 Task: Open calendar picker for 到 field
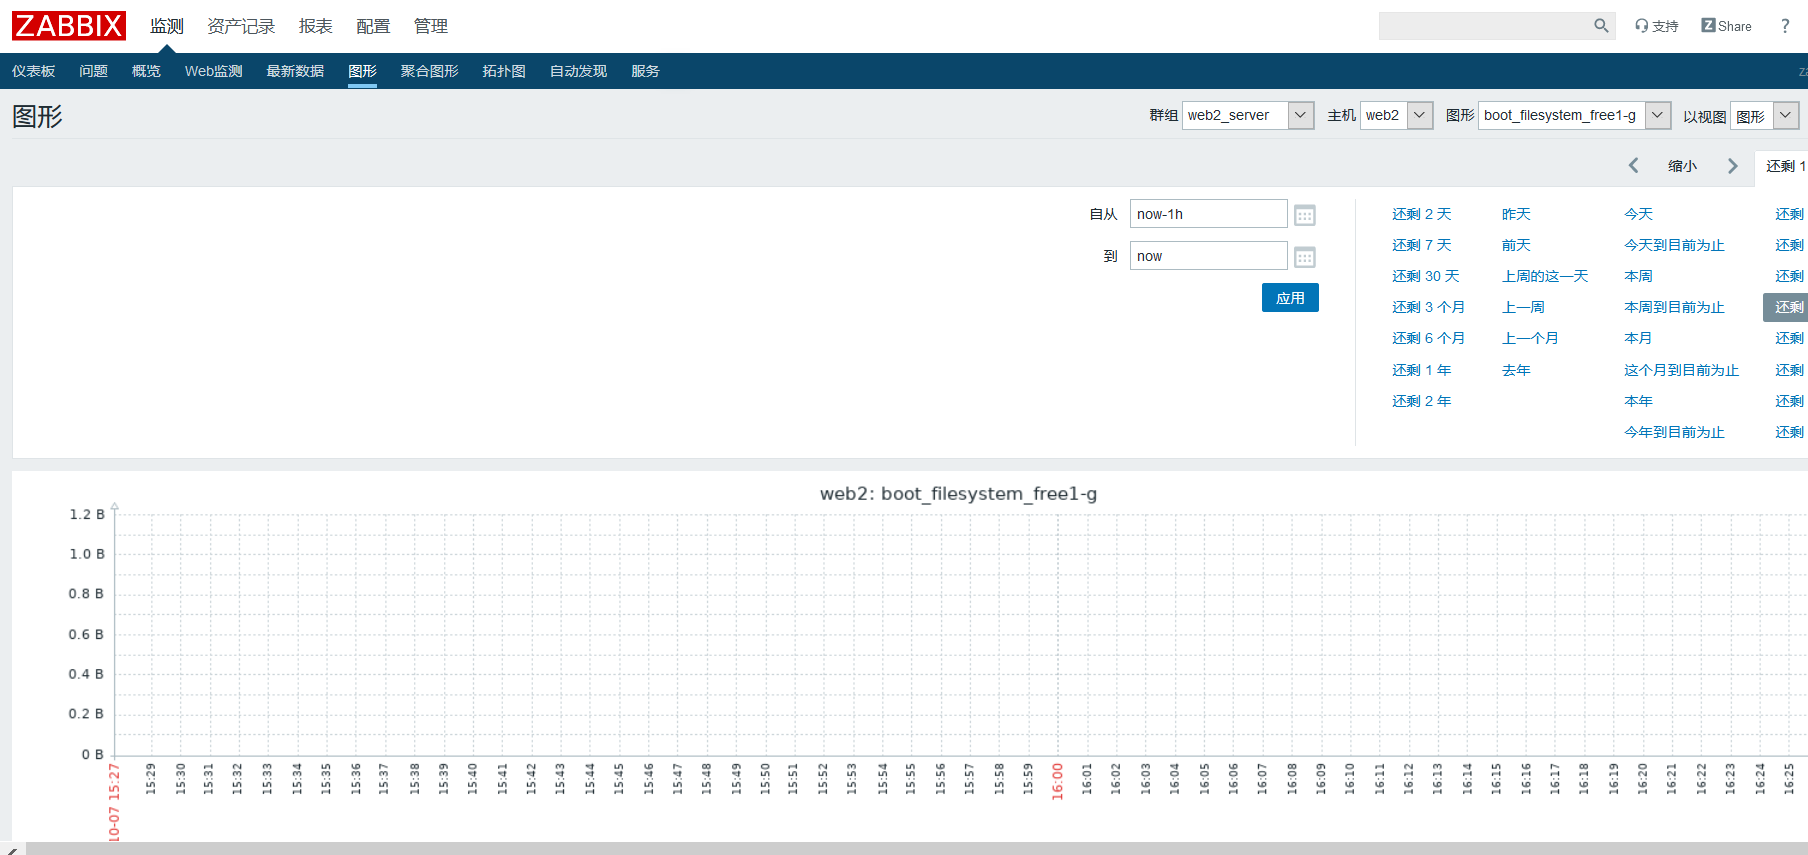1305,257
